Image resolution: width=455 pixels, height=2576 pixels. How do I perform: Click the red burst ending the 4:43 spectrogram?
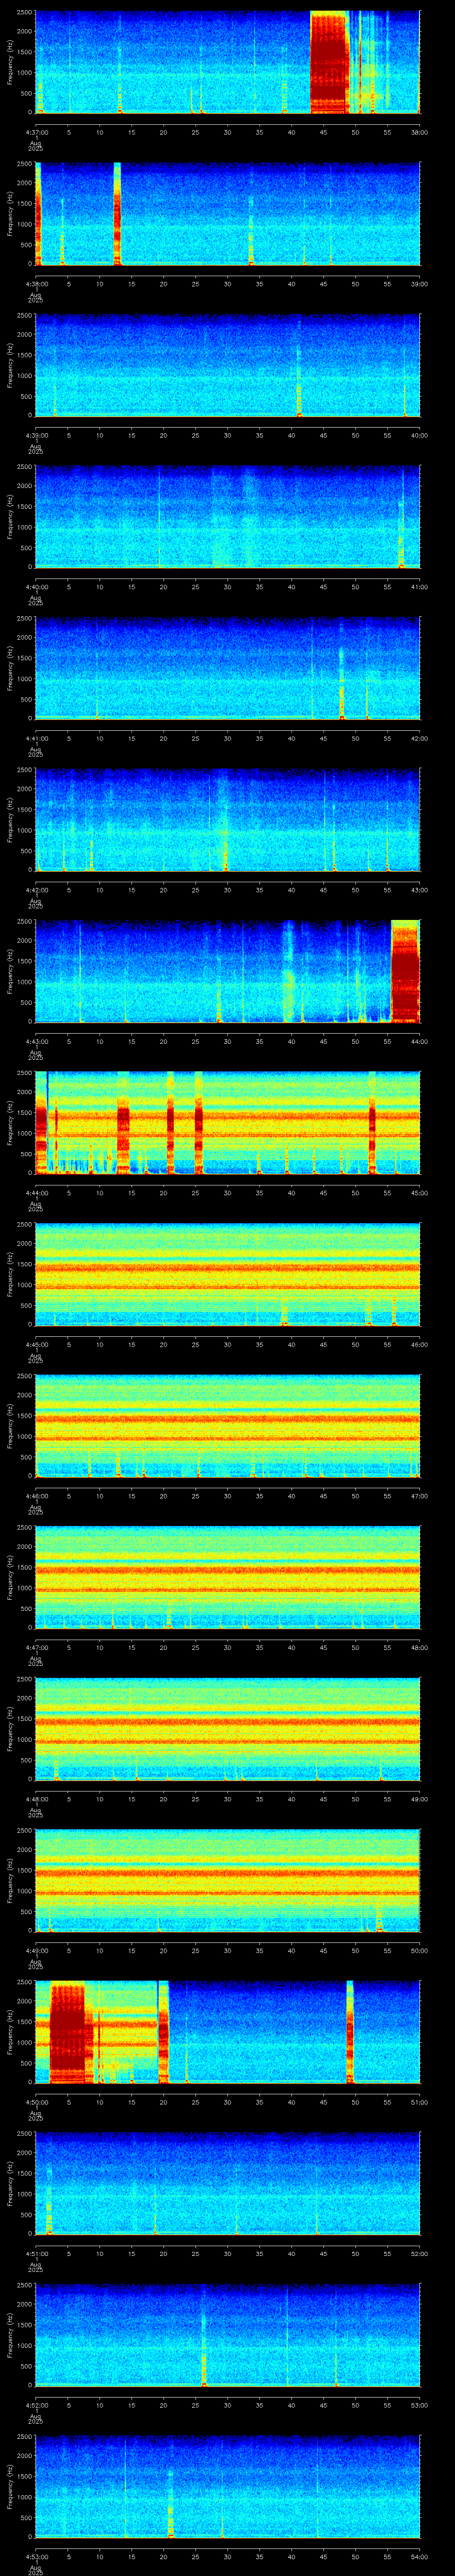(x=405, y=971)
